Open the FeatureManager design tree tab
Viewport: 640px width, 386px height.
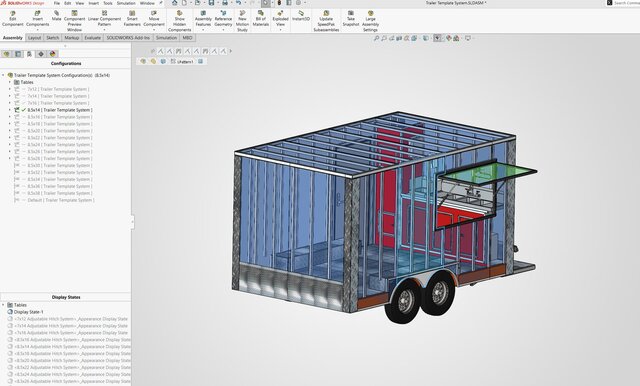(x=6, y=54)
